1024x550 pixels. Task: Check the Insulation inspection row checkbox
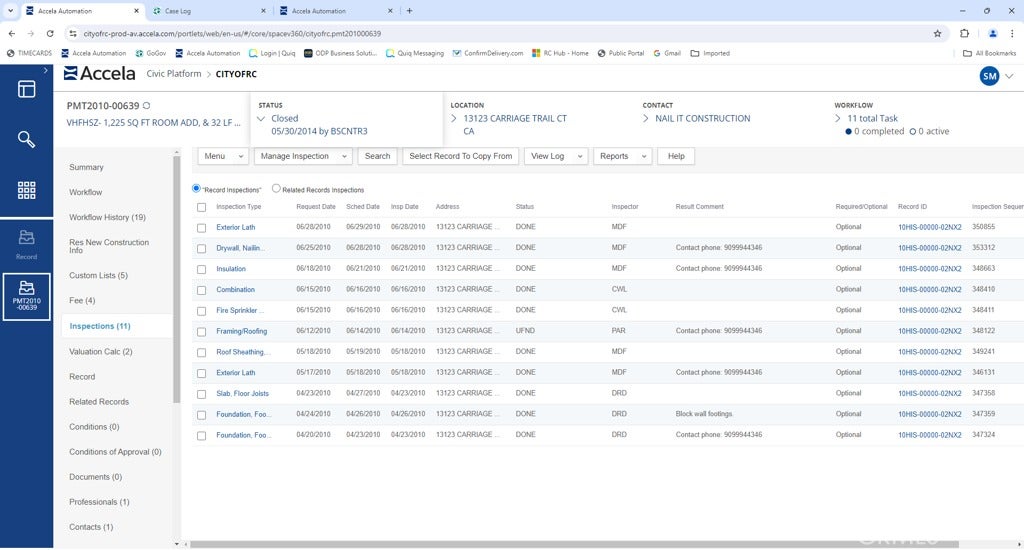pos(202,269)
